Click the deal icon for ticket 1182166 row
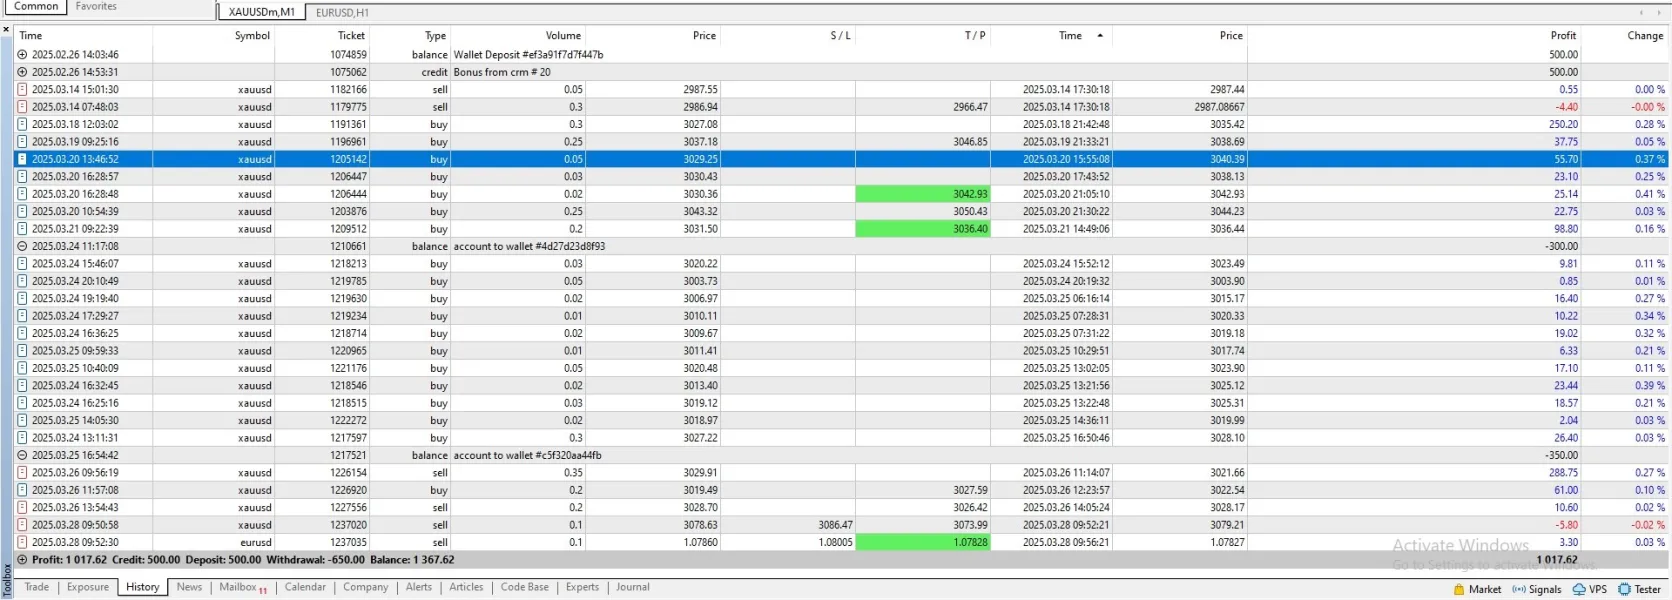Viewport: 1672px width, 600px height. [x=22, y=90]
